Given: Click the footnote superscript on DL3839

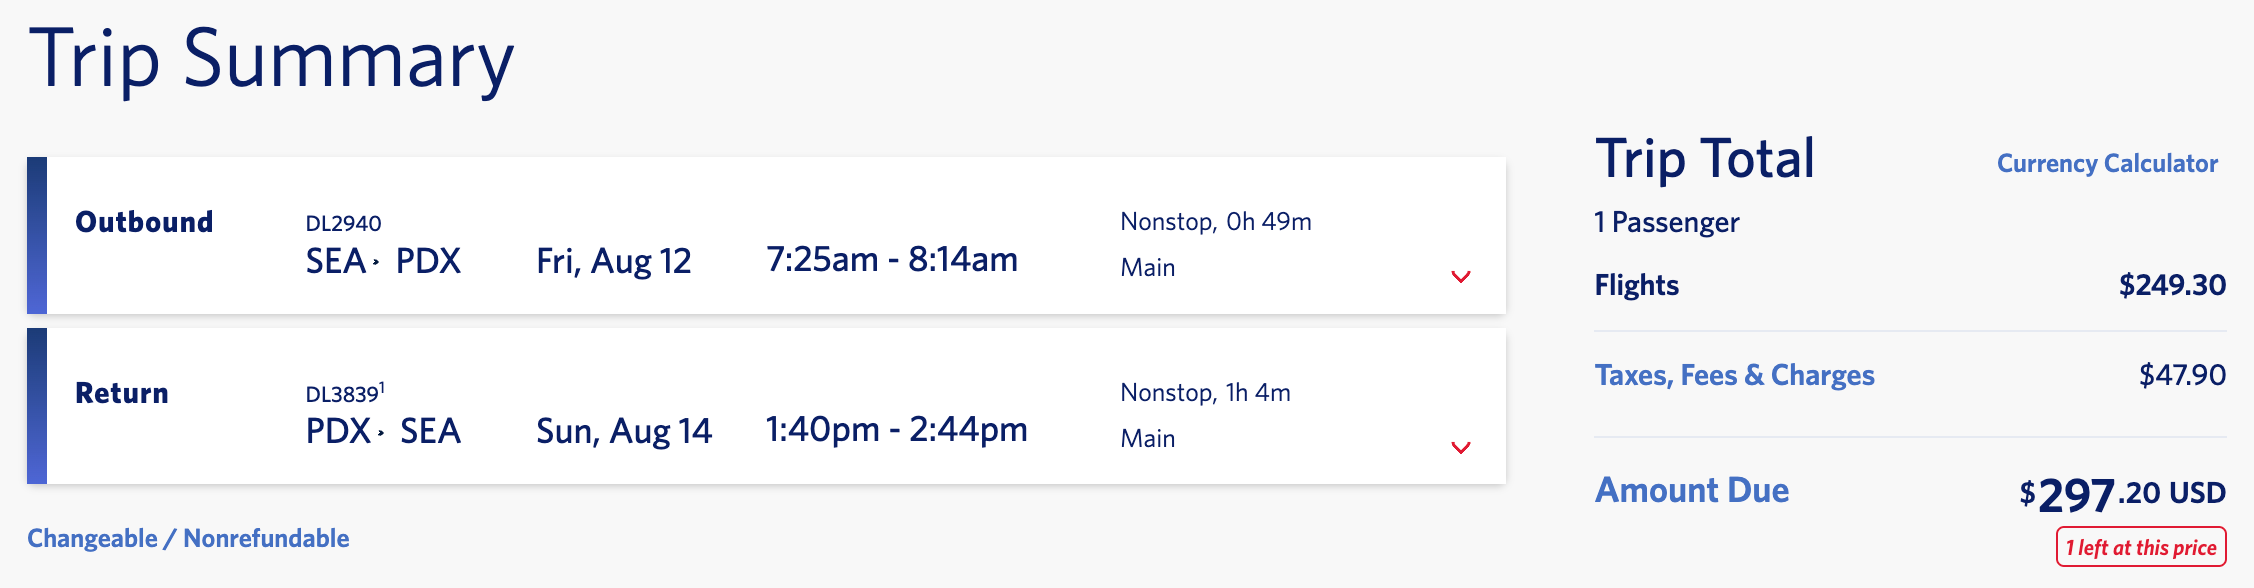Looking at the screenshot, I should tap(382, 387).
